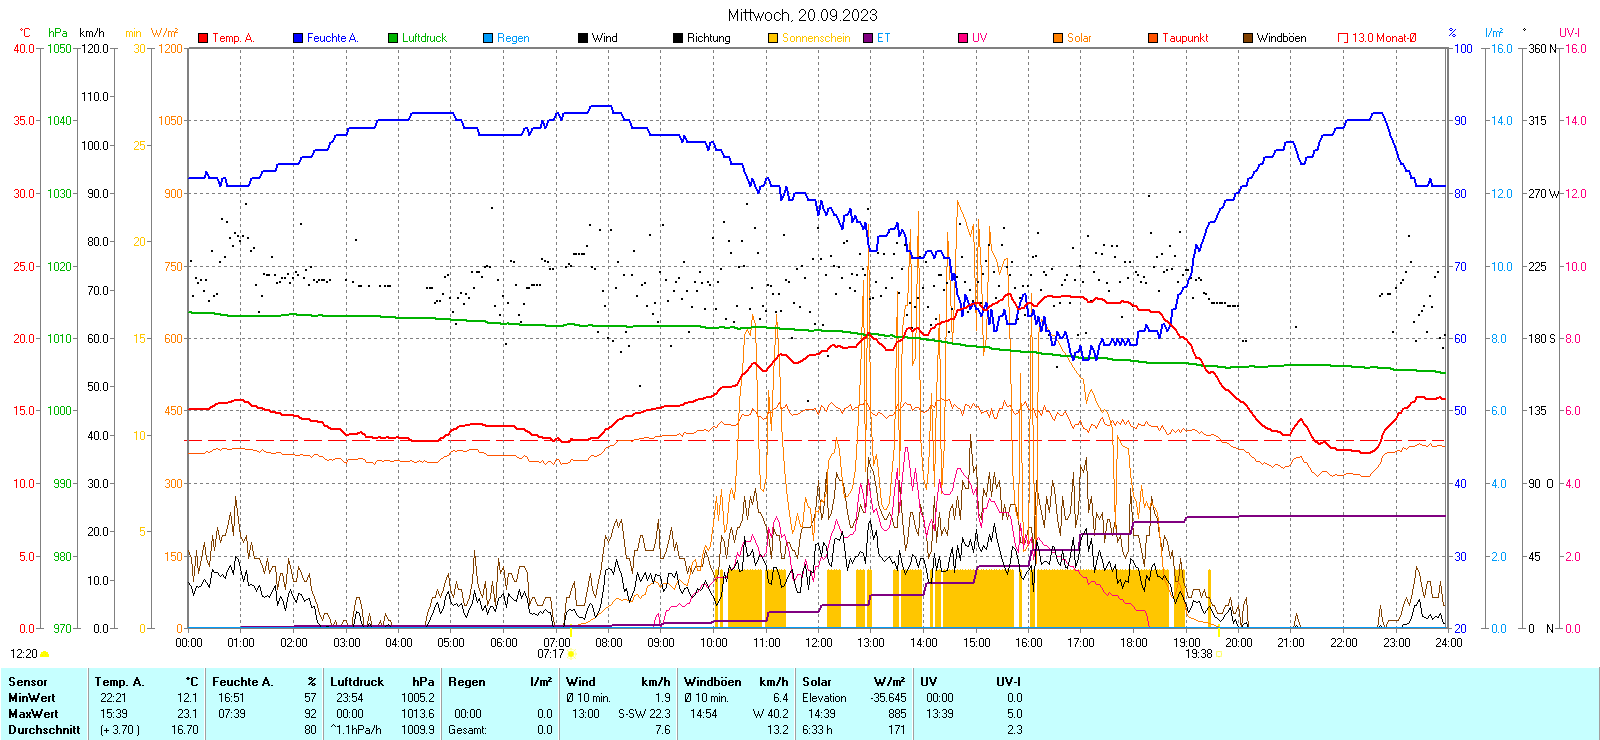Click the blue Feuchte A. legend square
The image size is (1600, 740).
298,38
